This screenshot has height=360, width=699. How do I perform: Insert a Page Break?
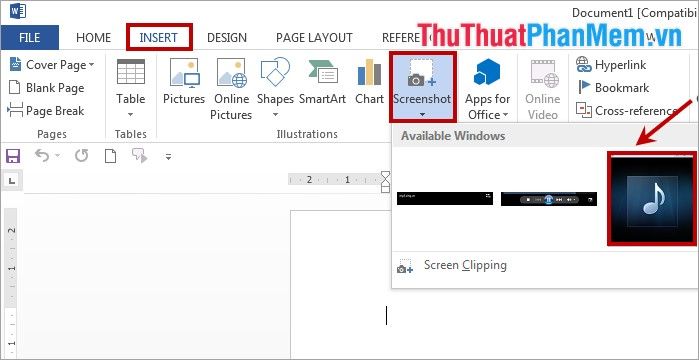46,110
